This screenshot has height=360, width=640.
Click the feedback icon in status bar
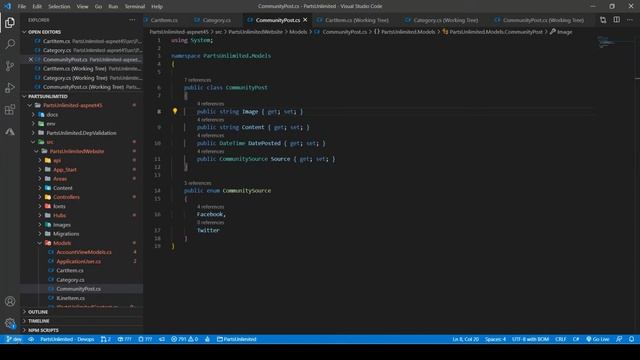(619, 339)
